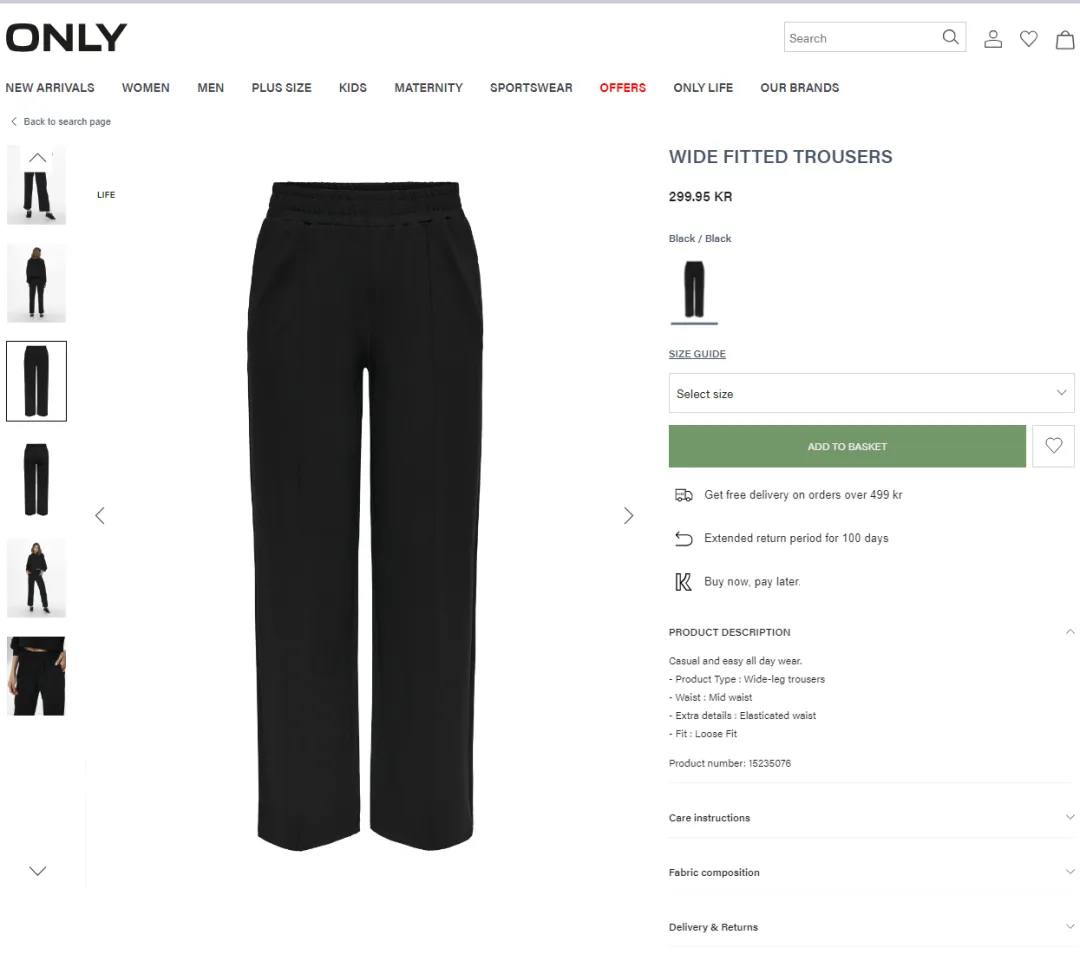
Task: Open wishlist heart icon in header
Action: 1028,39
